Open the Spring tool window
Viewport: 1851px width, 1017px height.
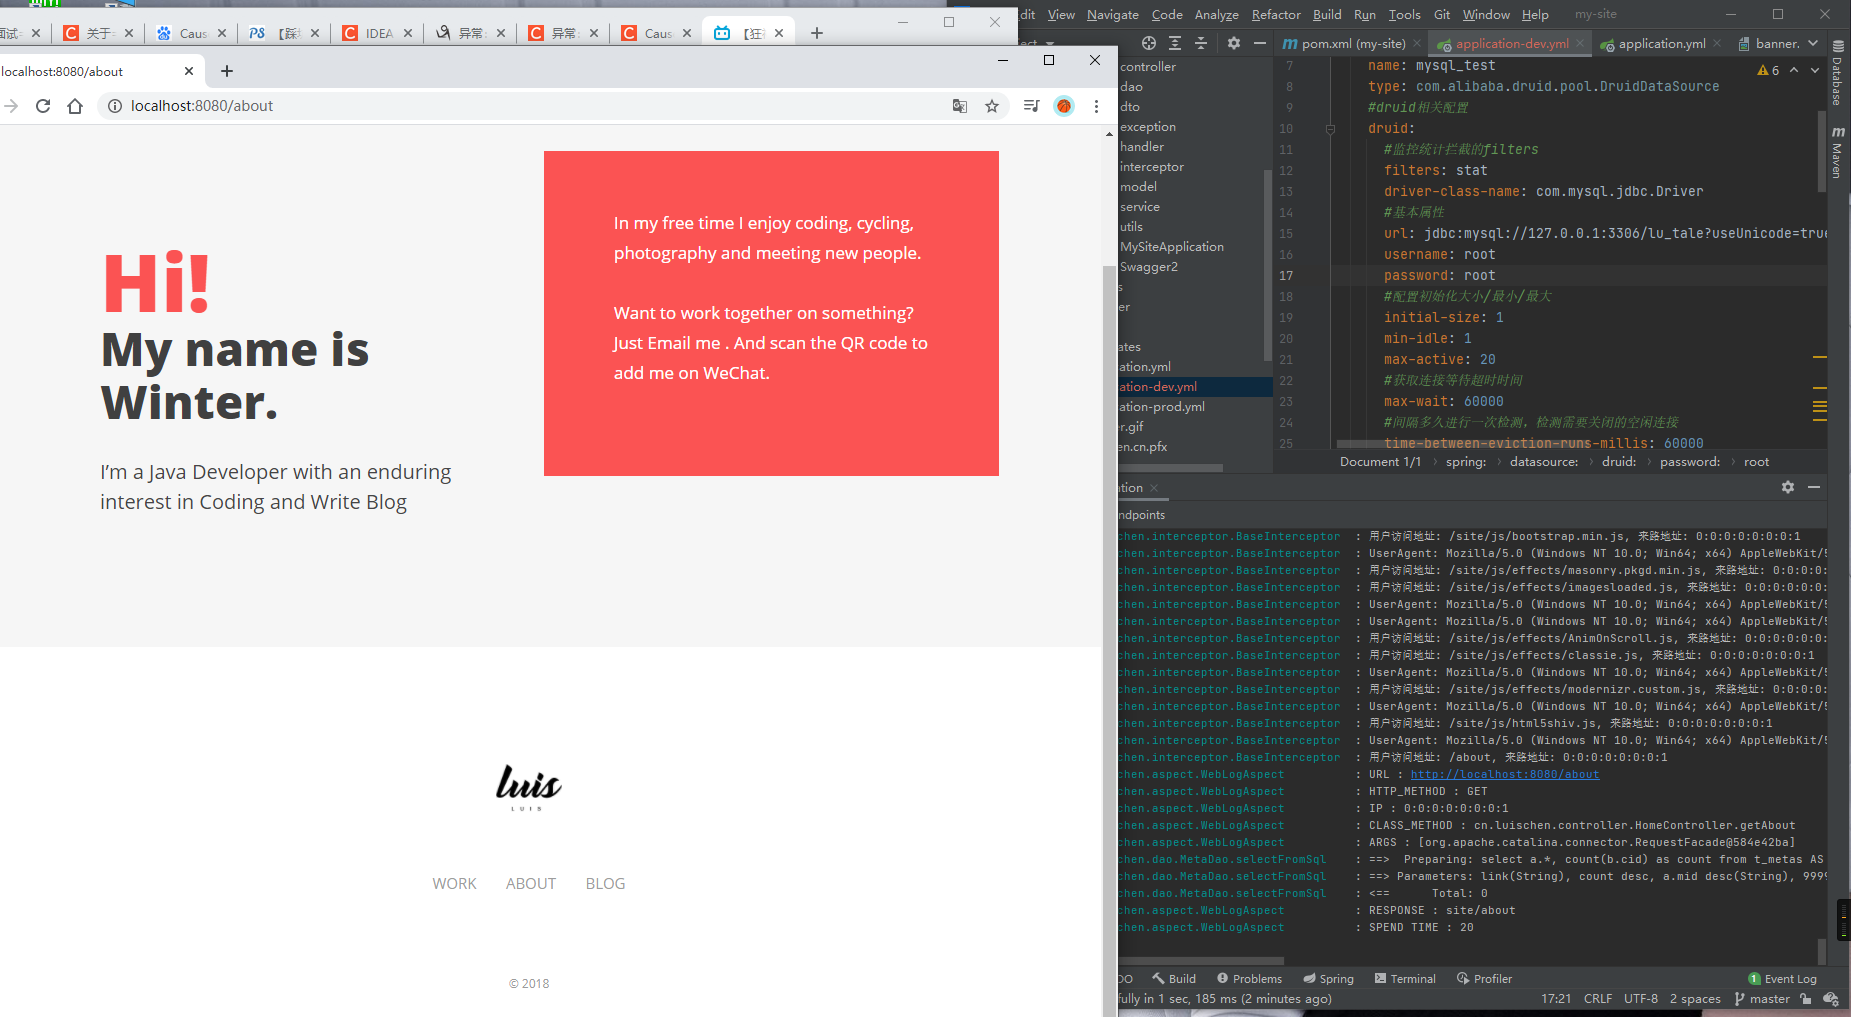(x=1328, y=979)
